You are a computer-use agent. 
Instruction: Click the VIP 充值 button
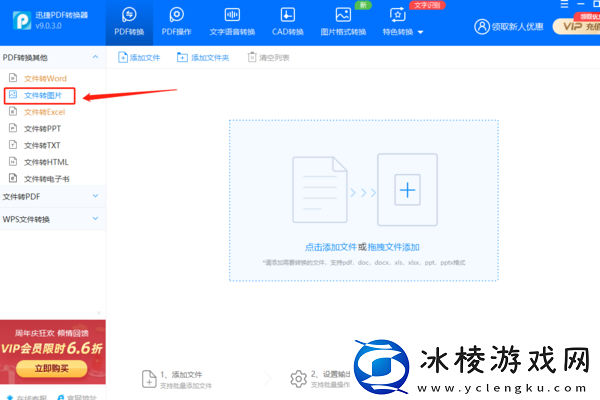tap(576, 26)
